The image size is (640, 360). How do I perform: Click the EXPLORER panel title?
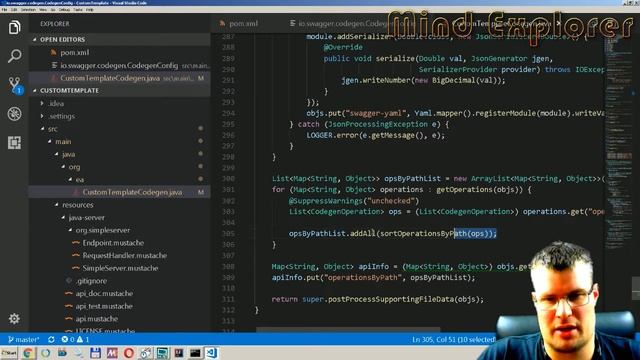(x=55, y=24)
